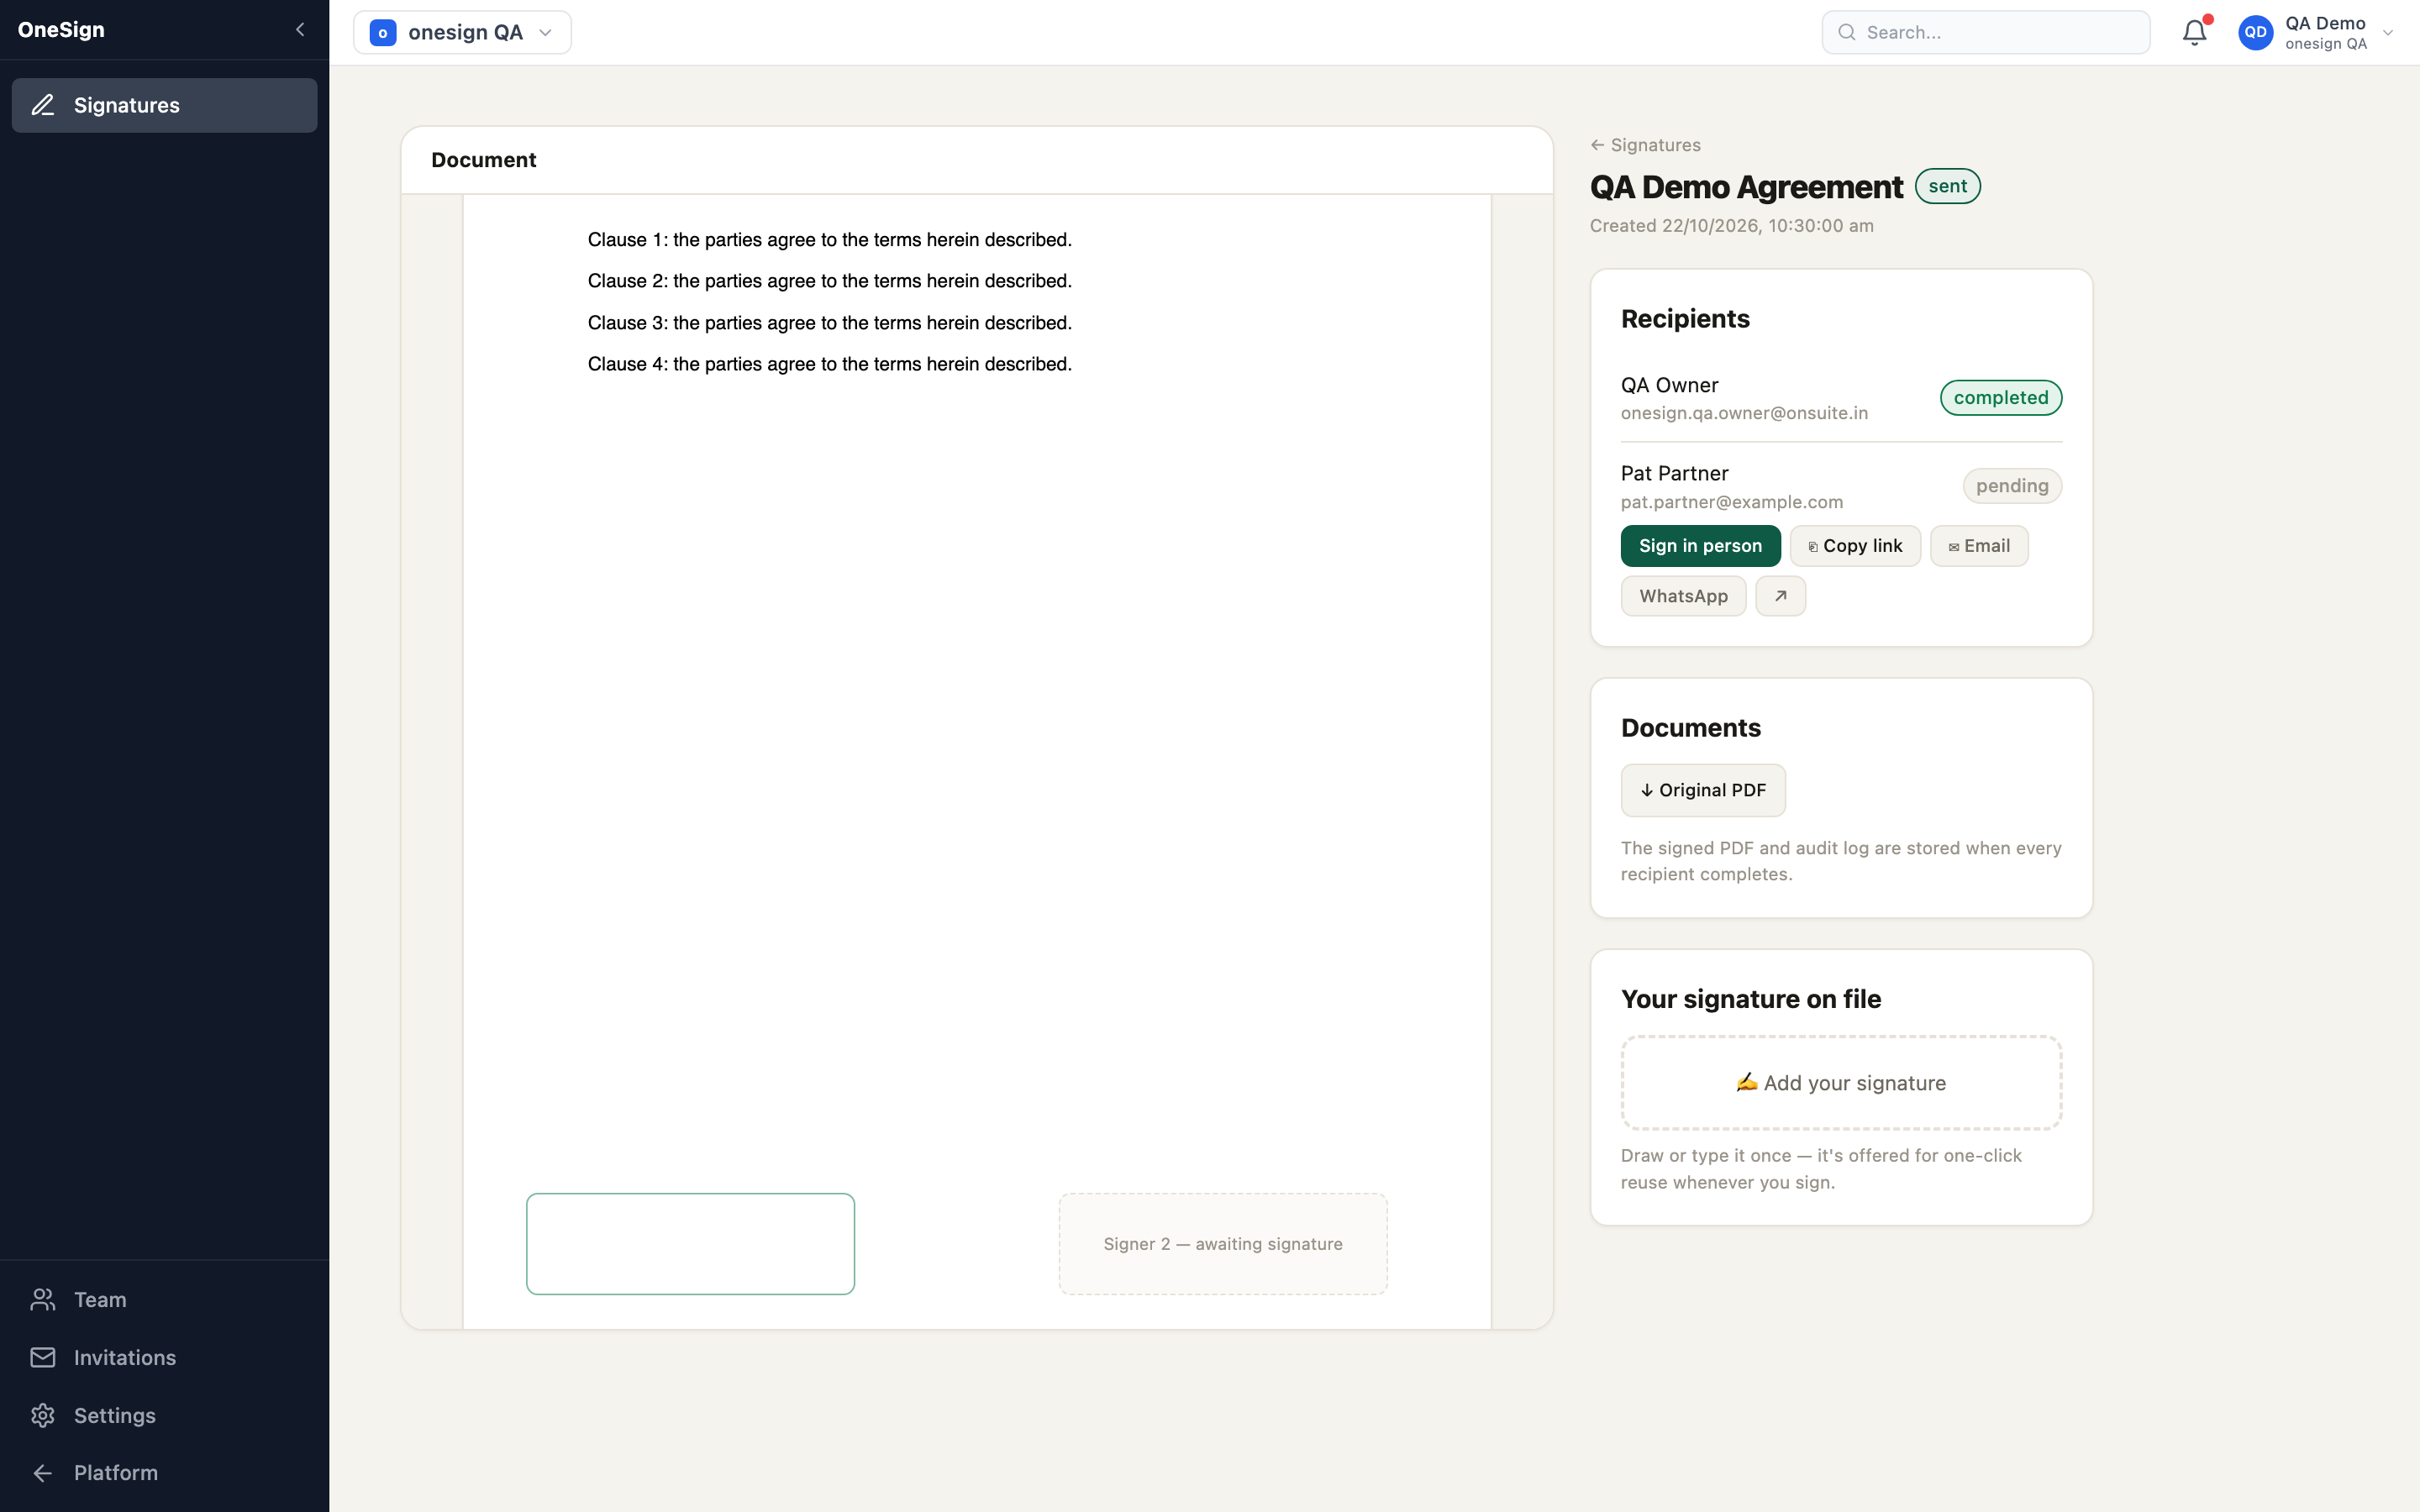This screenshot has height=1512, width=2420.
Task: Click the Team people icon
Action: (43, 1299)
